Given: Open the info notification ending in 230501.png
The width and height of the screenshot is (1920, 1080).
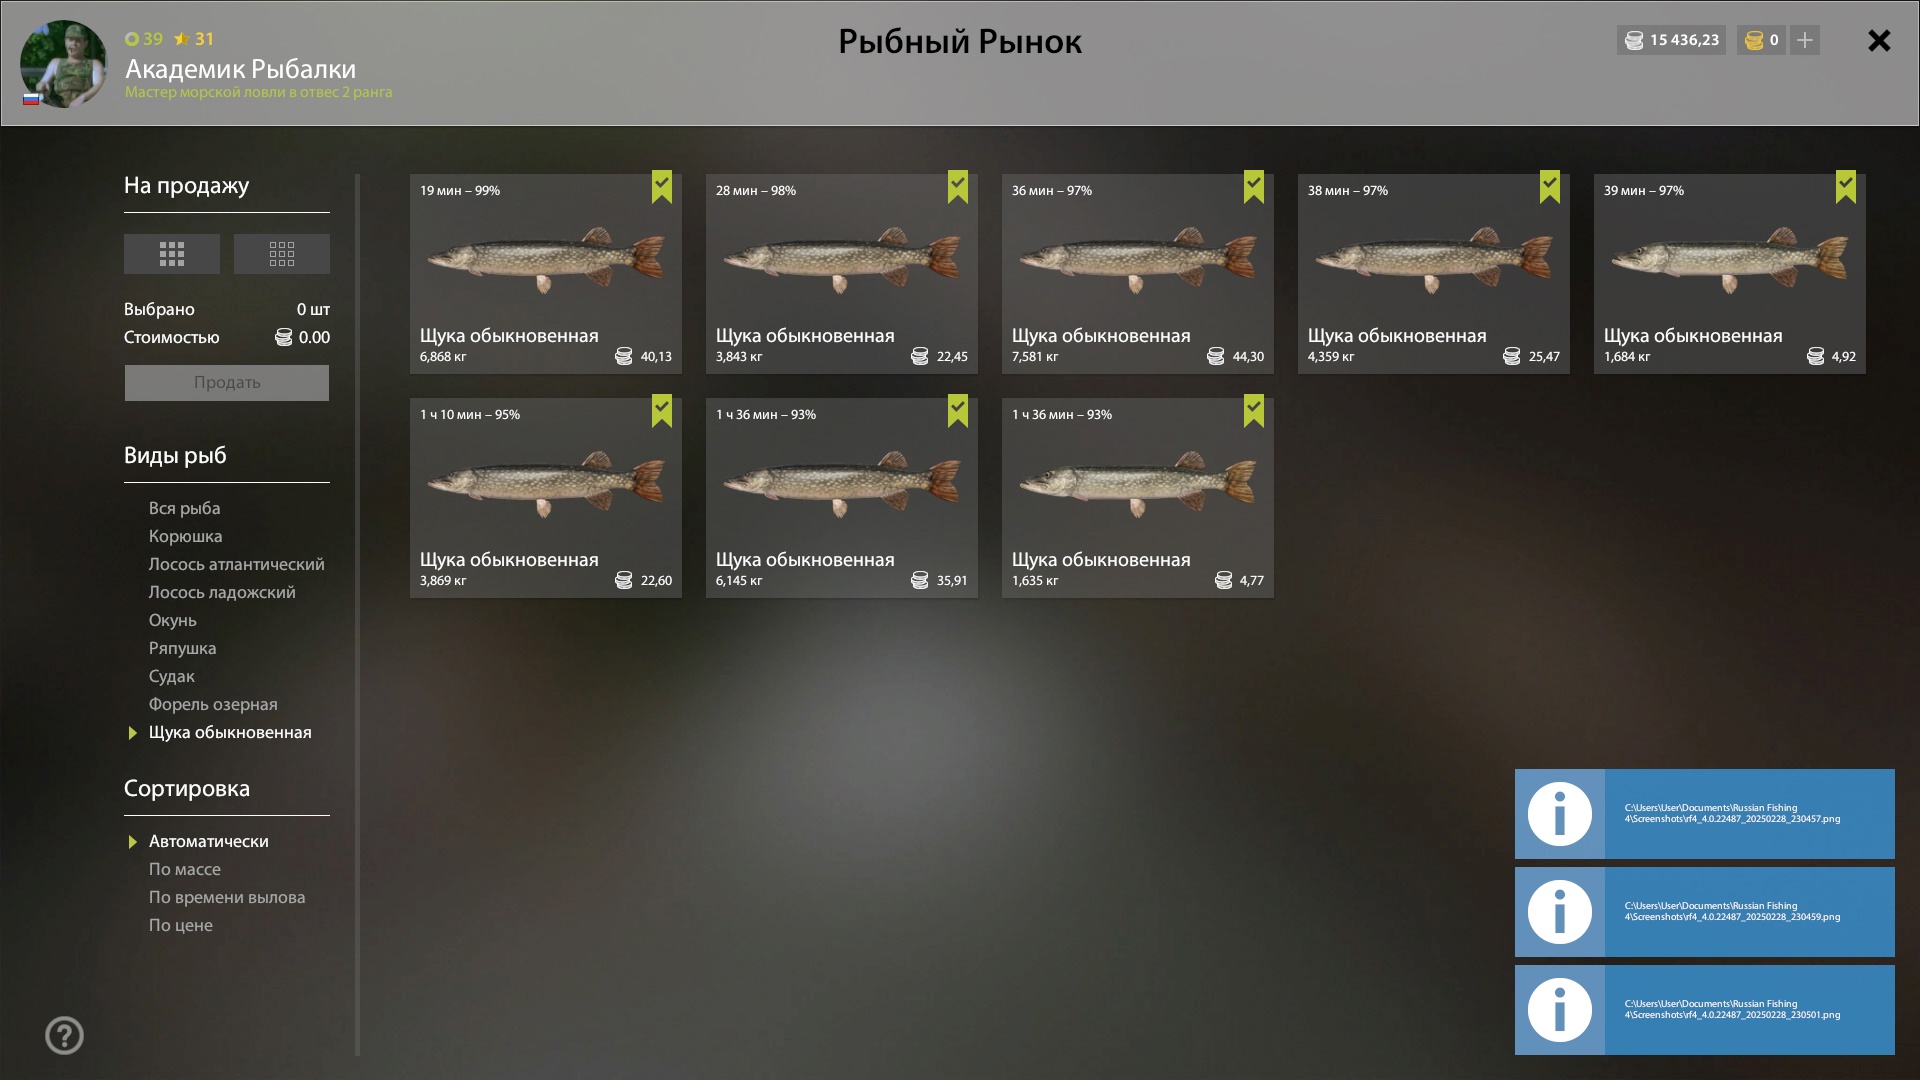Looking at the screenshot, I should pos(1704,1010).
